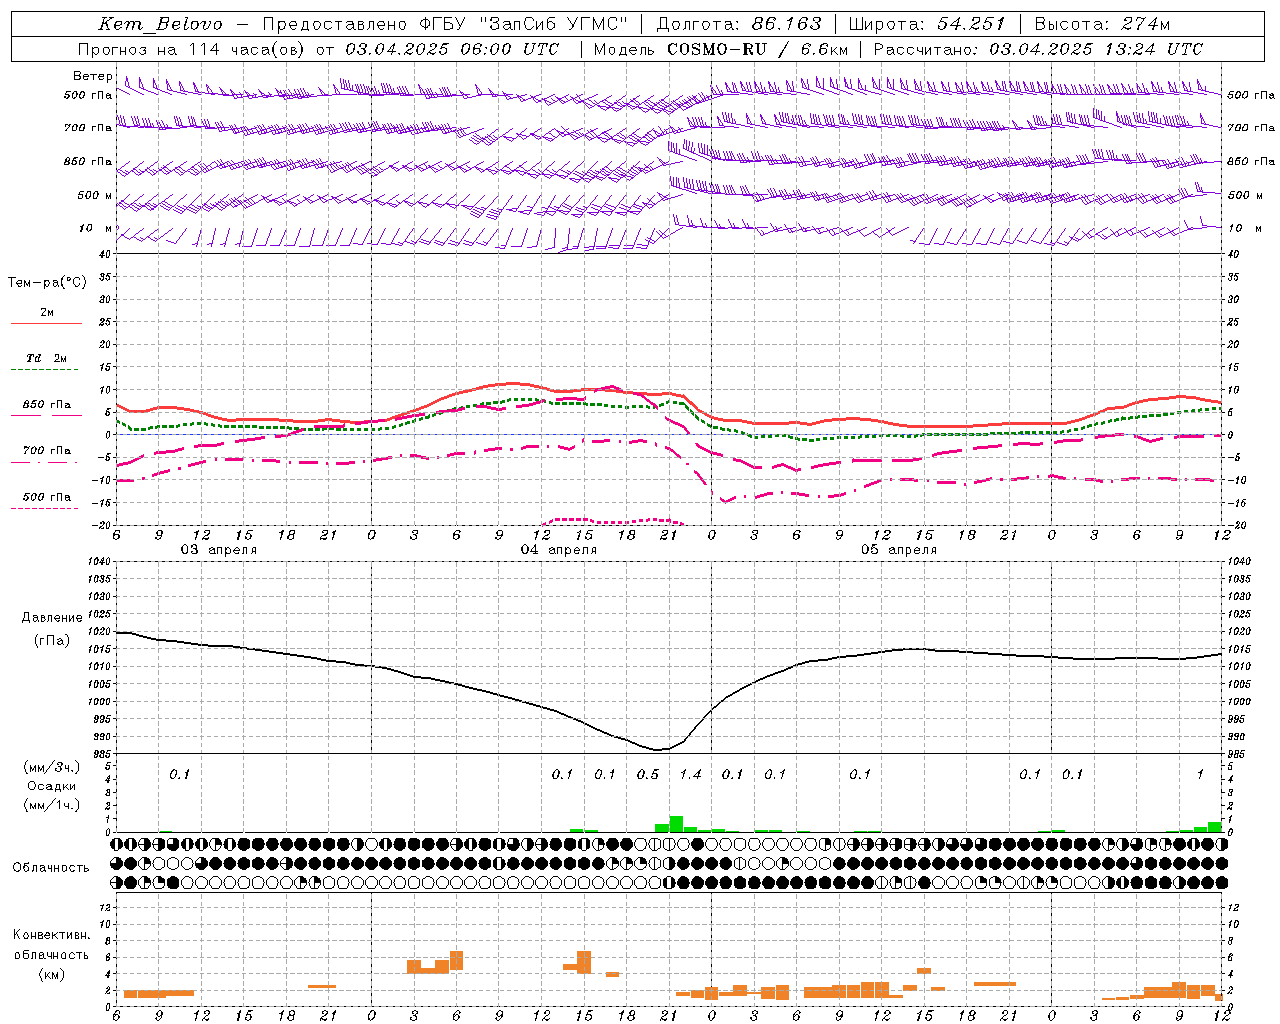Select the Долгота: 86.163 header entry

point(739,24)
